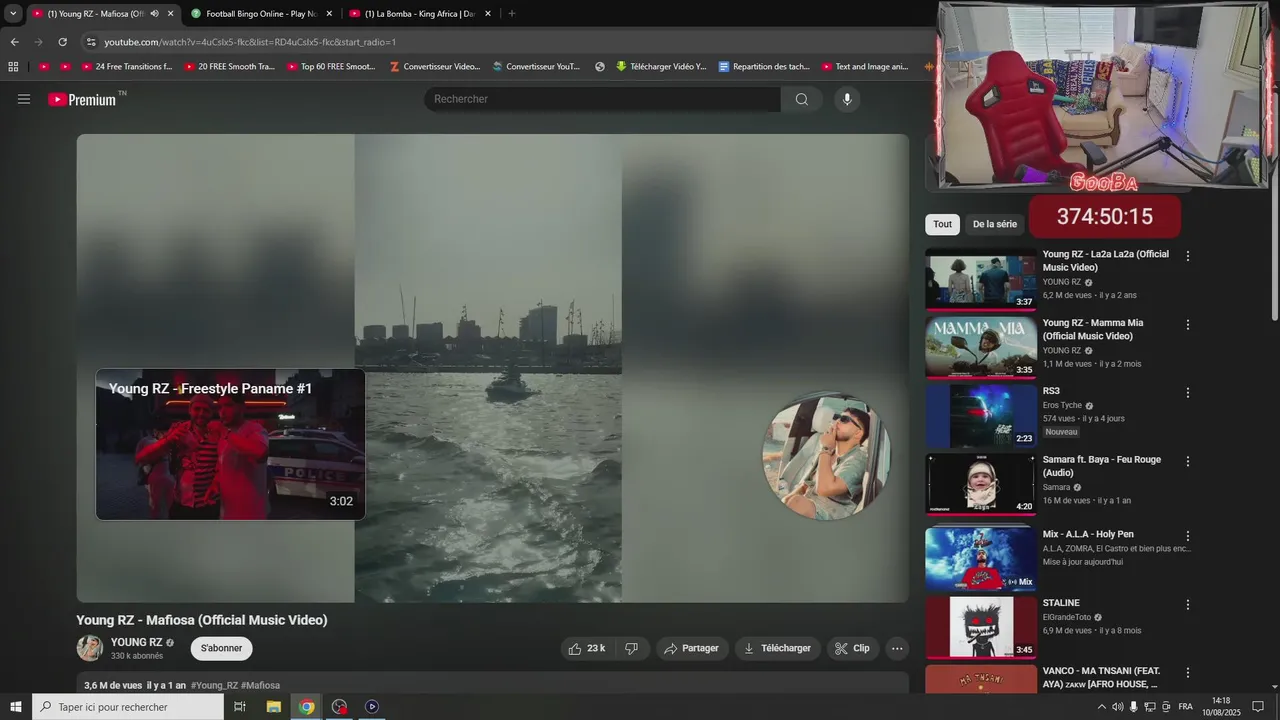
Task: Open Repartition des tach bookmark
Action: click(764, 67)
